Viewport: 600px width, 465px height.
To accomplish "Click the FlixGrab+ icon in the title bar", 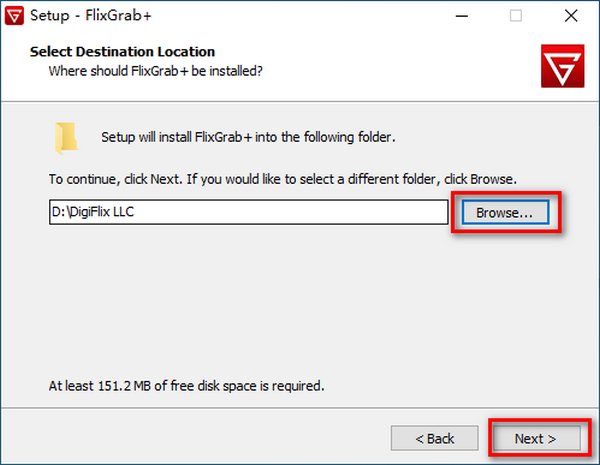I will coord(13,15).
